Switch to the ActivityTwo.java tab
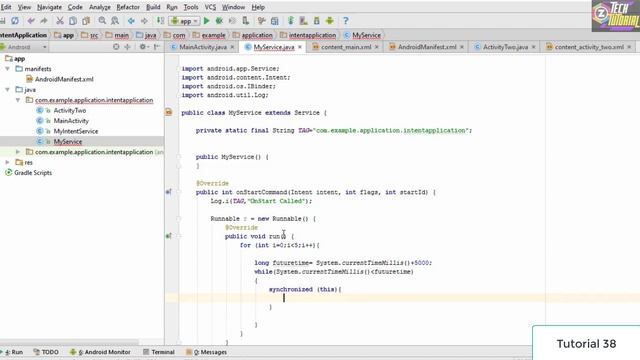The height and width of the screenshot is (360, 640). tap(505, 47)
